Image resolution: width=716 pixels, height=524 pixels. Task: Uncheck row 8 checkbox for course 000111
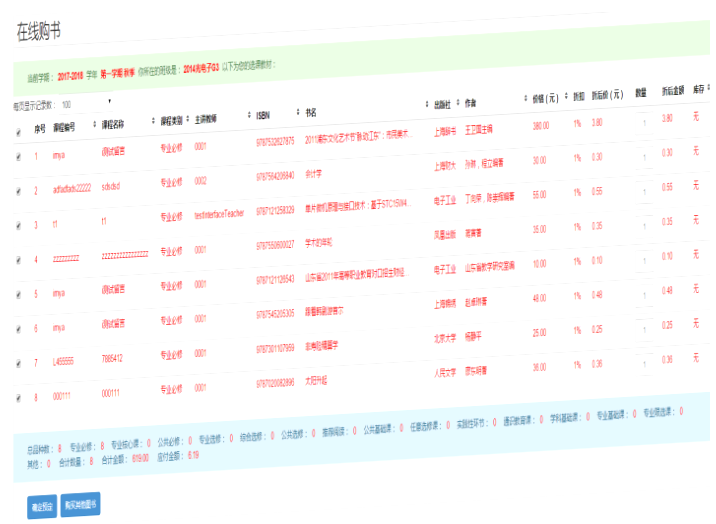pos(18,397)
